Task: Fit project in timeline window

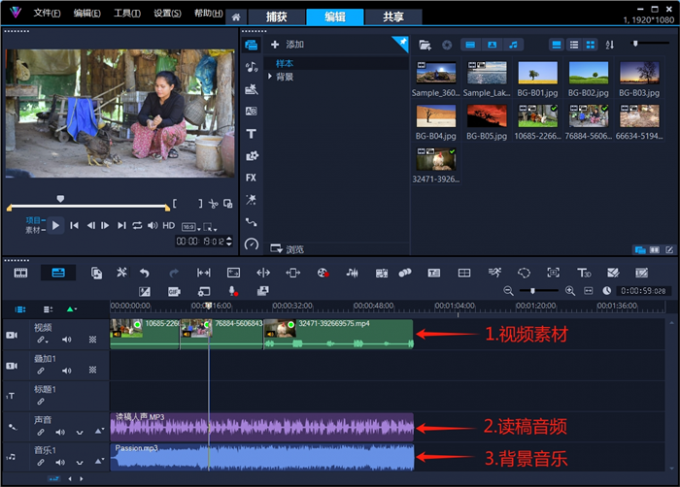Action: click(588, 291)
